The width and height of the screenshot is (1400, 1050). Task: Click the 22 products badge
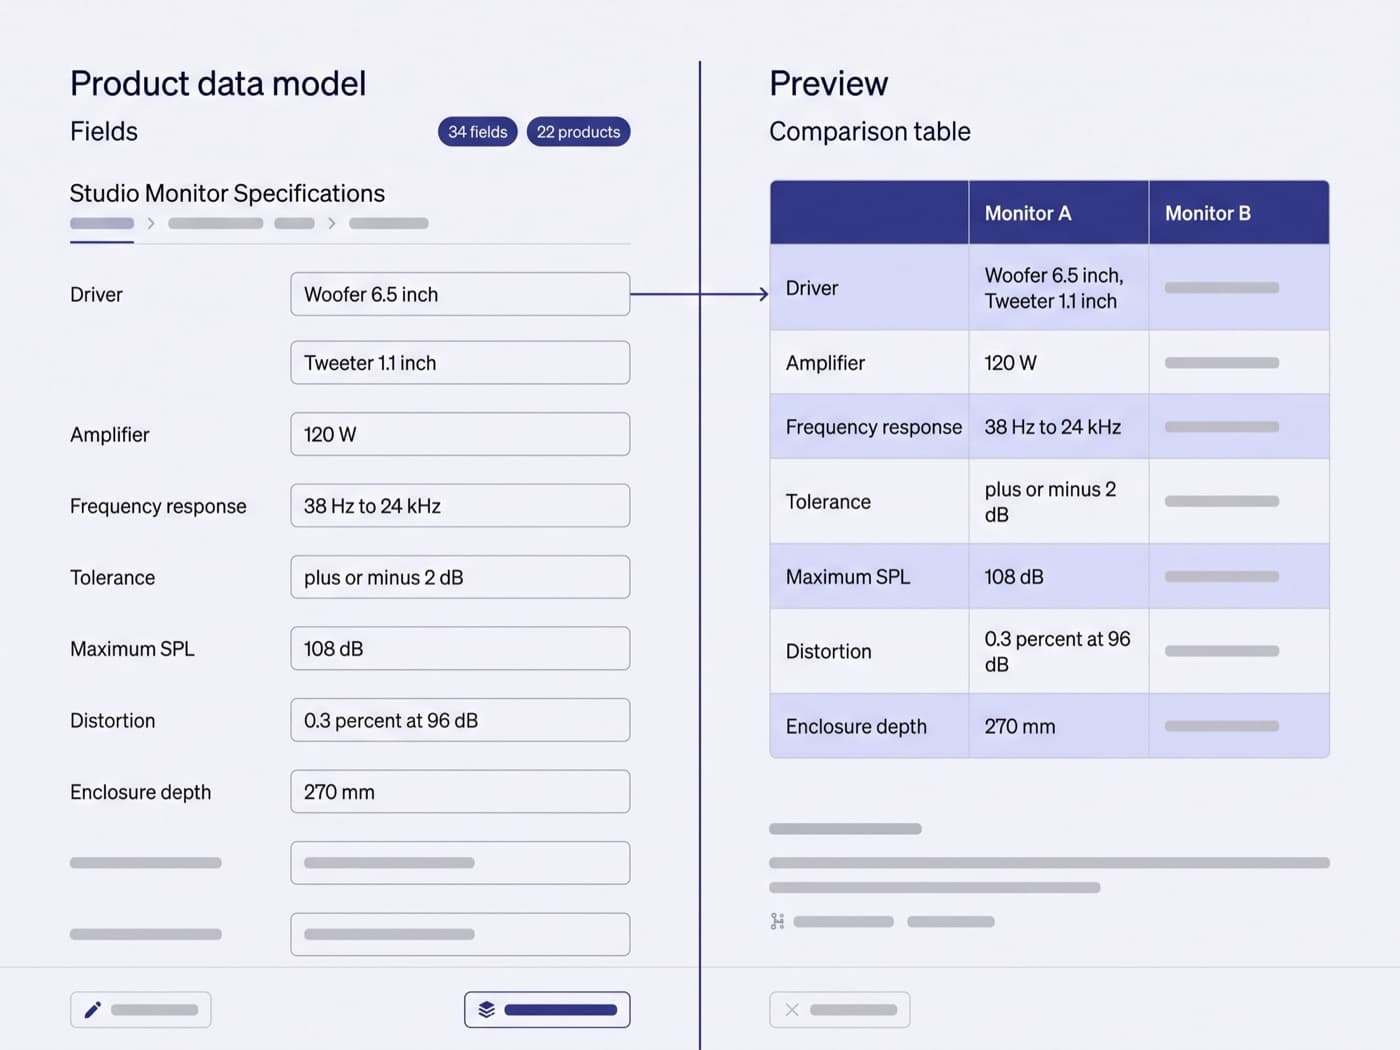(x=578, y=132)
